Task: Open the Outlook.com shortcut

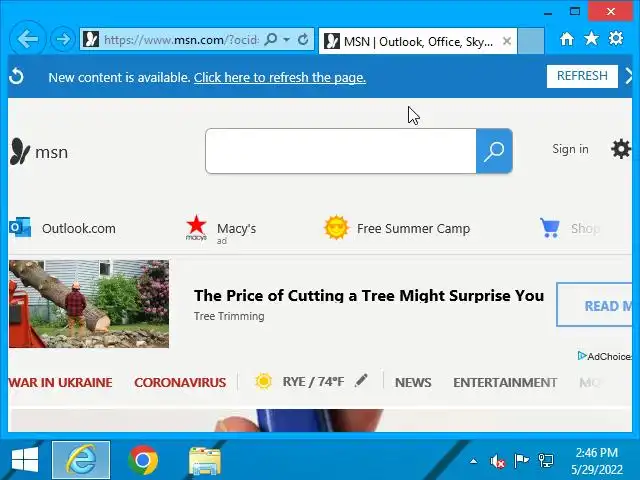Action: pos(62,228)
